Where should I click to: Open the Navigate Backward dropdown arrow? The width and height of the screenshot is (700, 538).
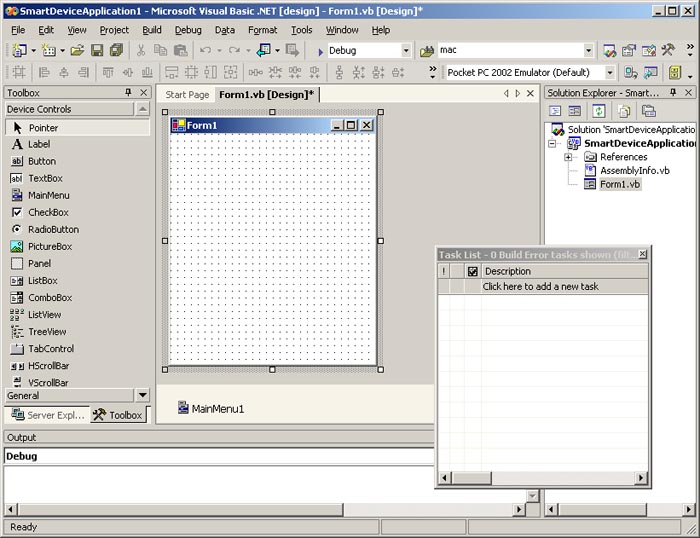(277, 50)
